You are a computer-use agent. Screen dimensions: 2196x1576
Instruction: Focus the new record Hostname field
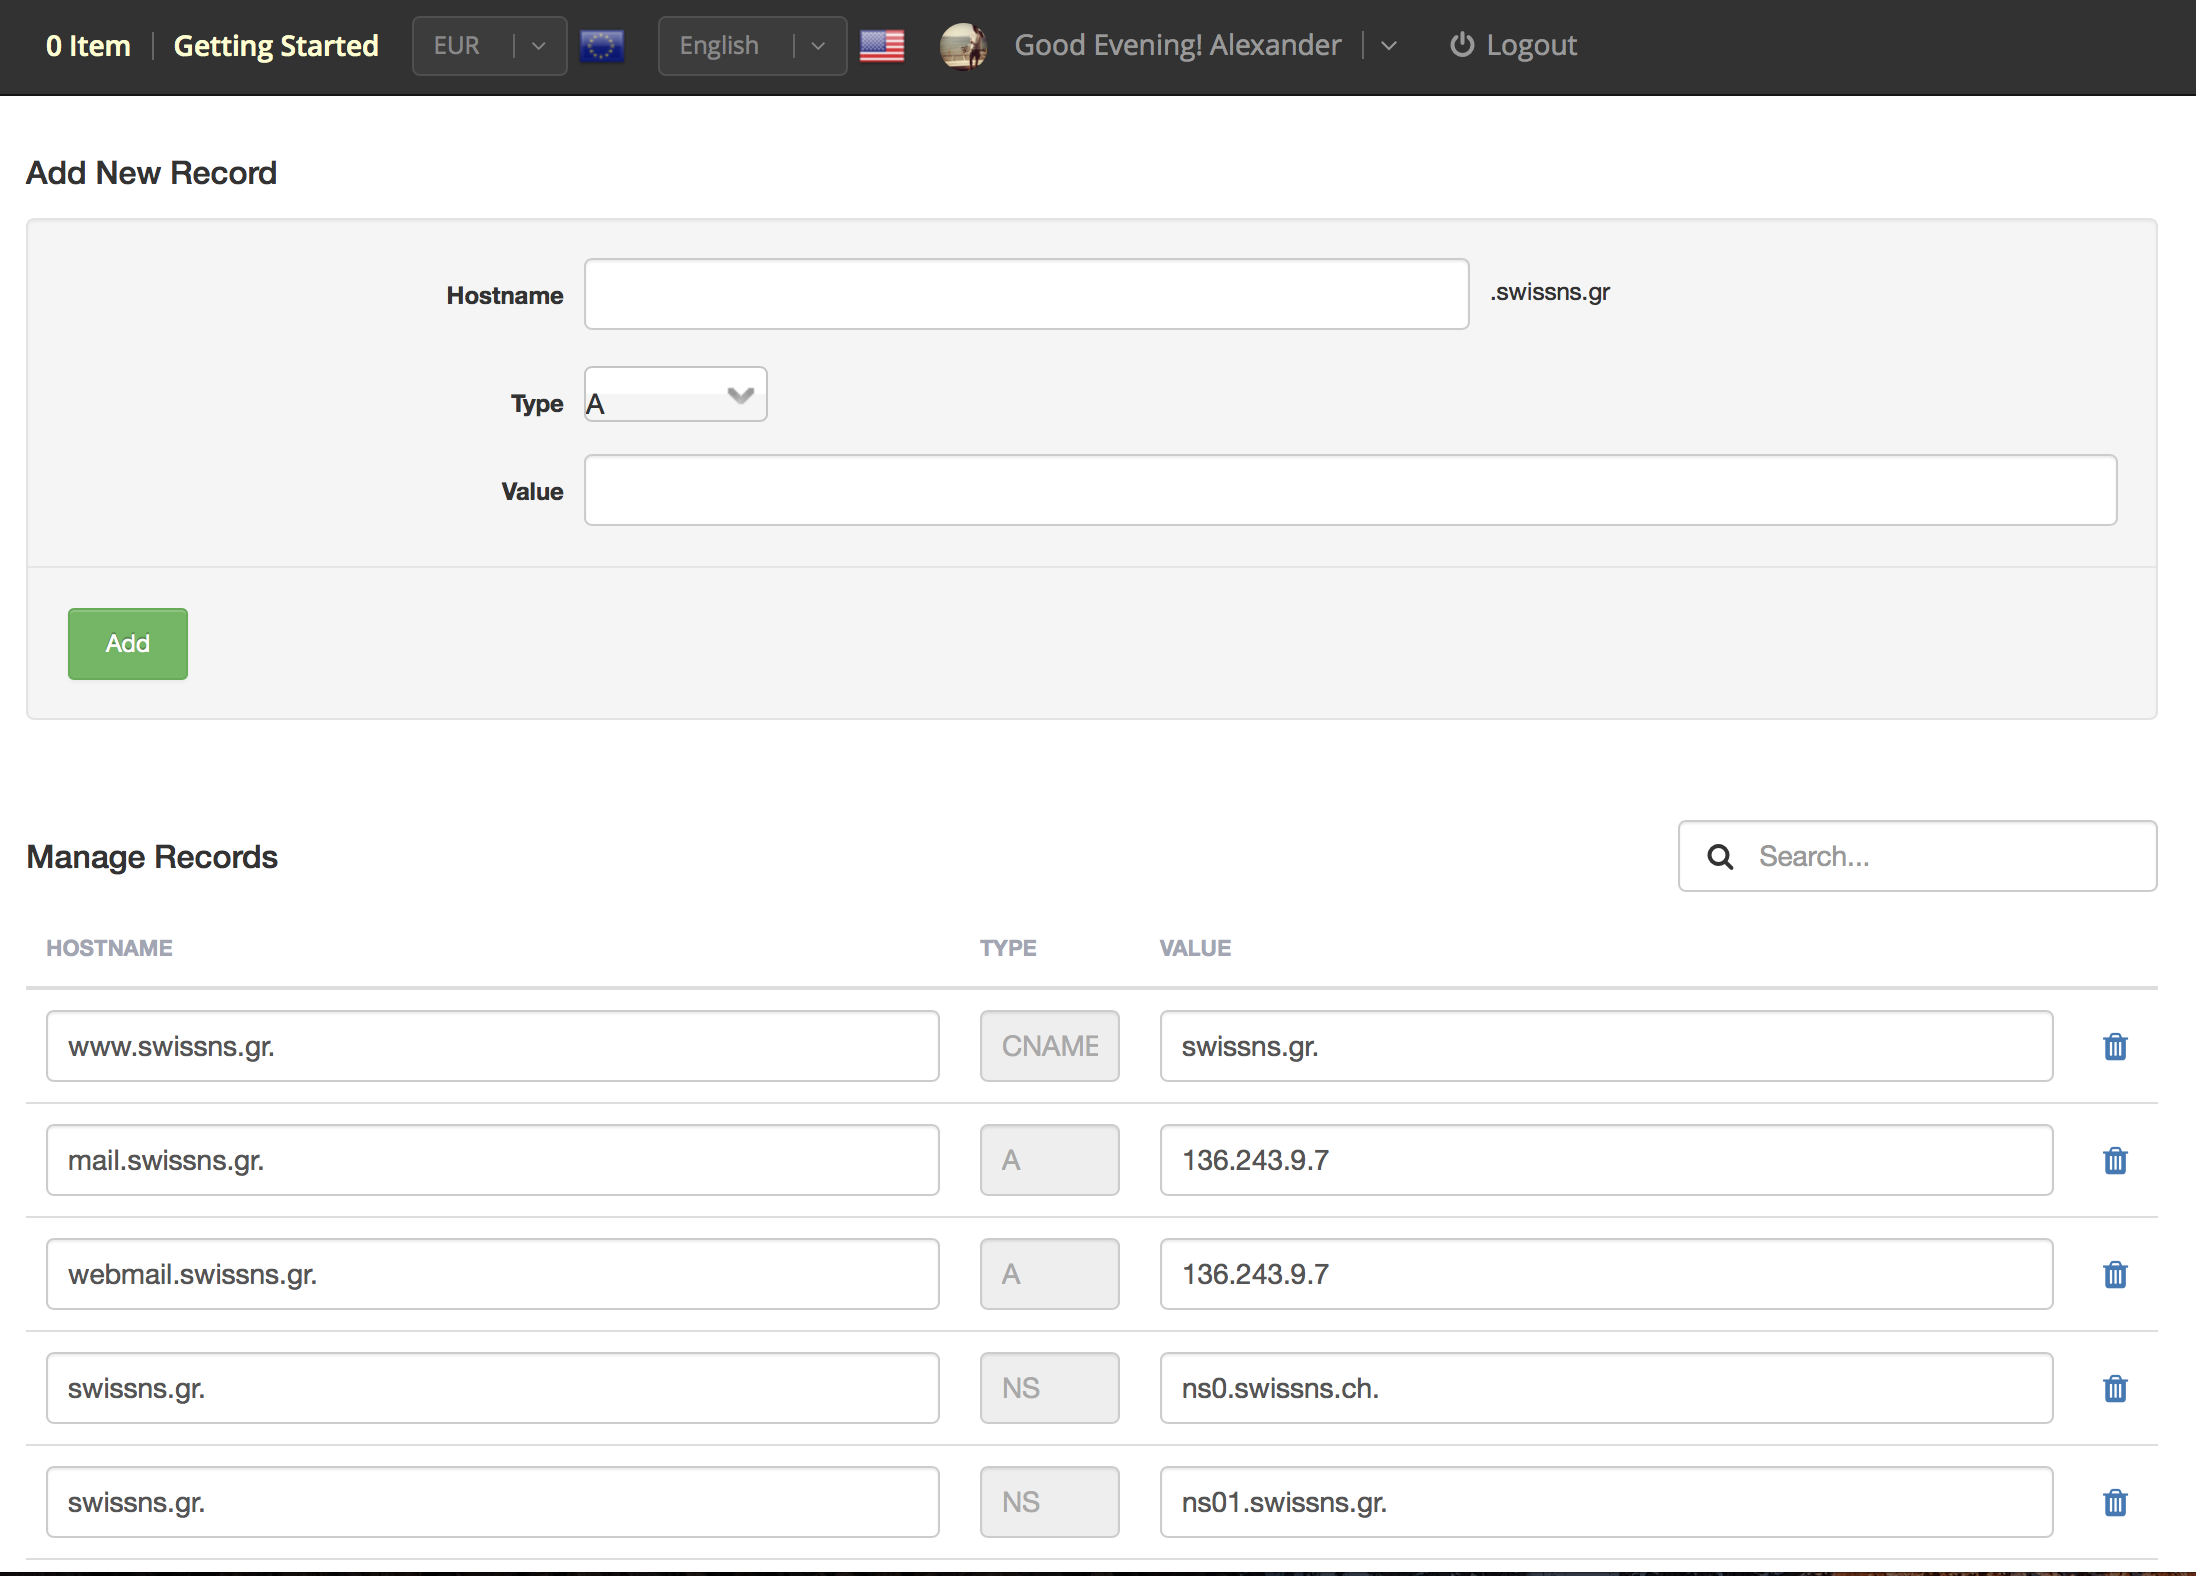point(1026,294)
